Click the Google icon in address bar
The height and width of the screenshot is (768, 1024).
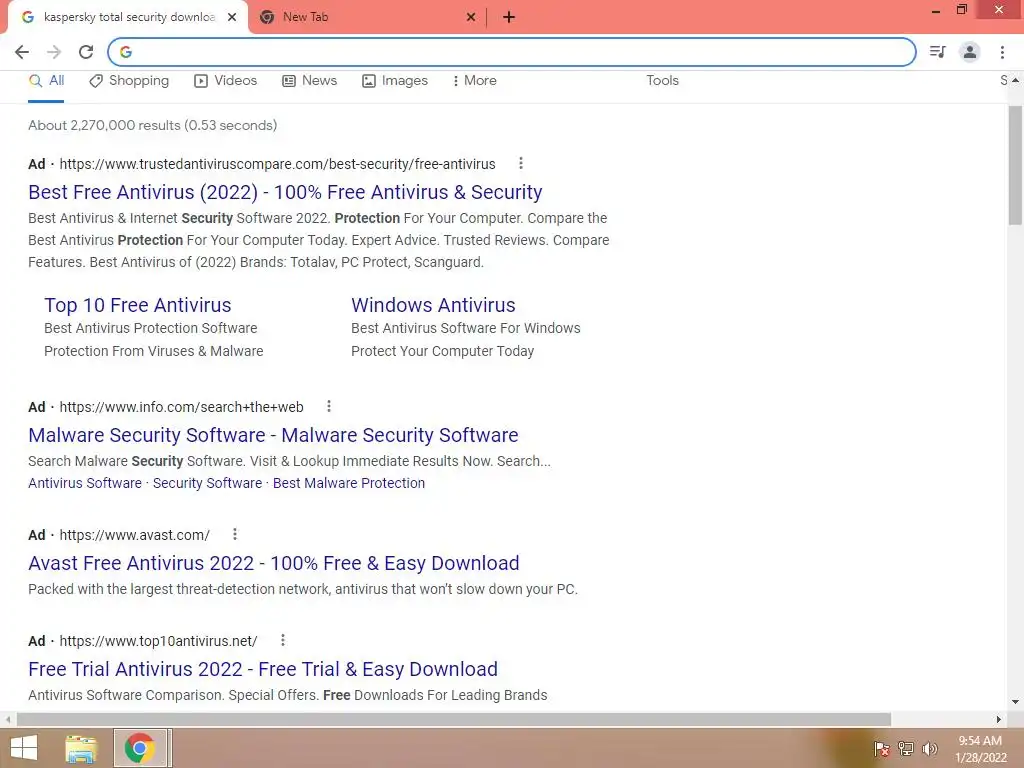(126, 52)
